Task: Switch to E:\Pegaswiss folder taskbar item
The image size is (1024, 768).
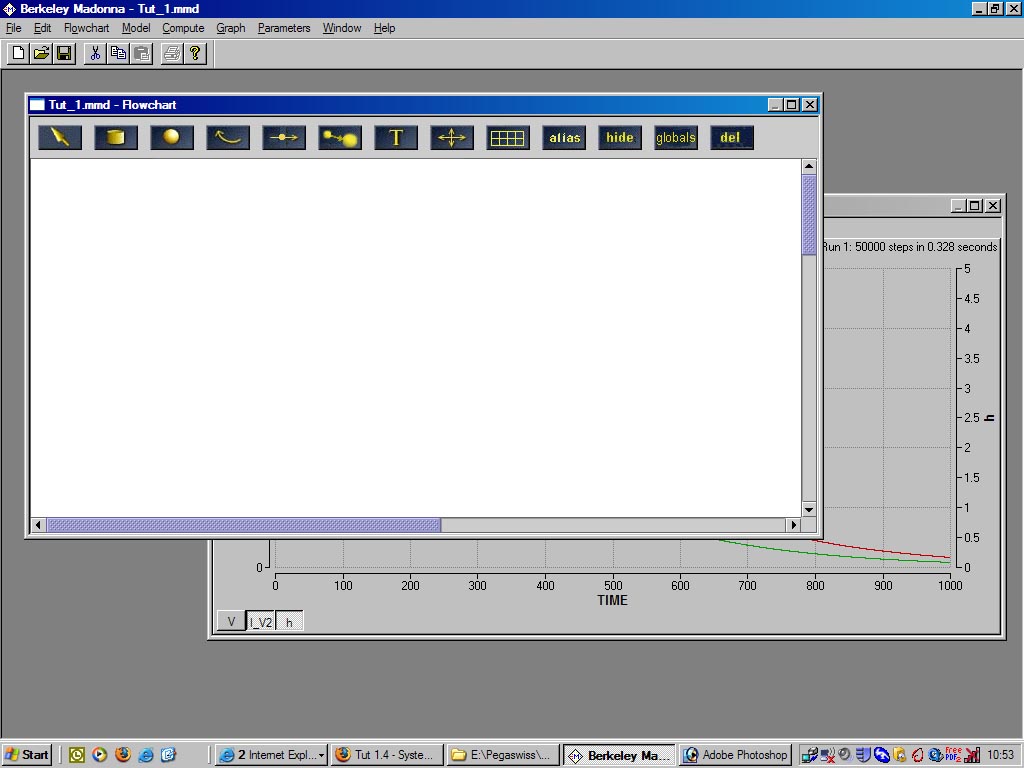Action: (504, 755)
